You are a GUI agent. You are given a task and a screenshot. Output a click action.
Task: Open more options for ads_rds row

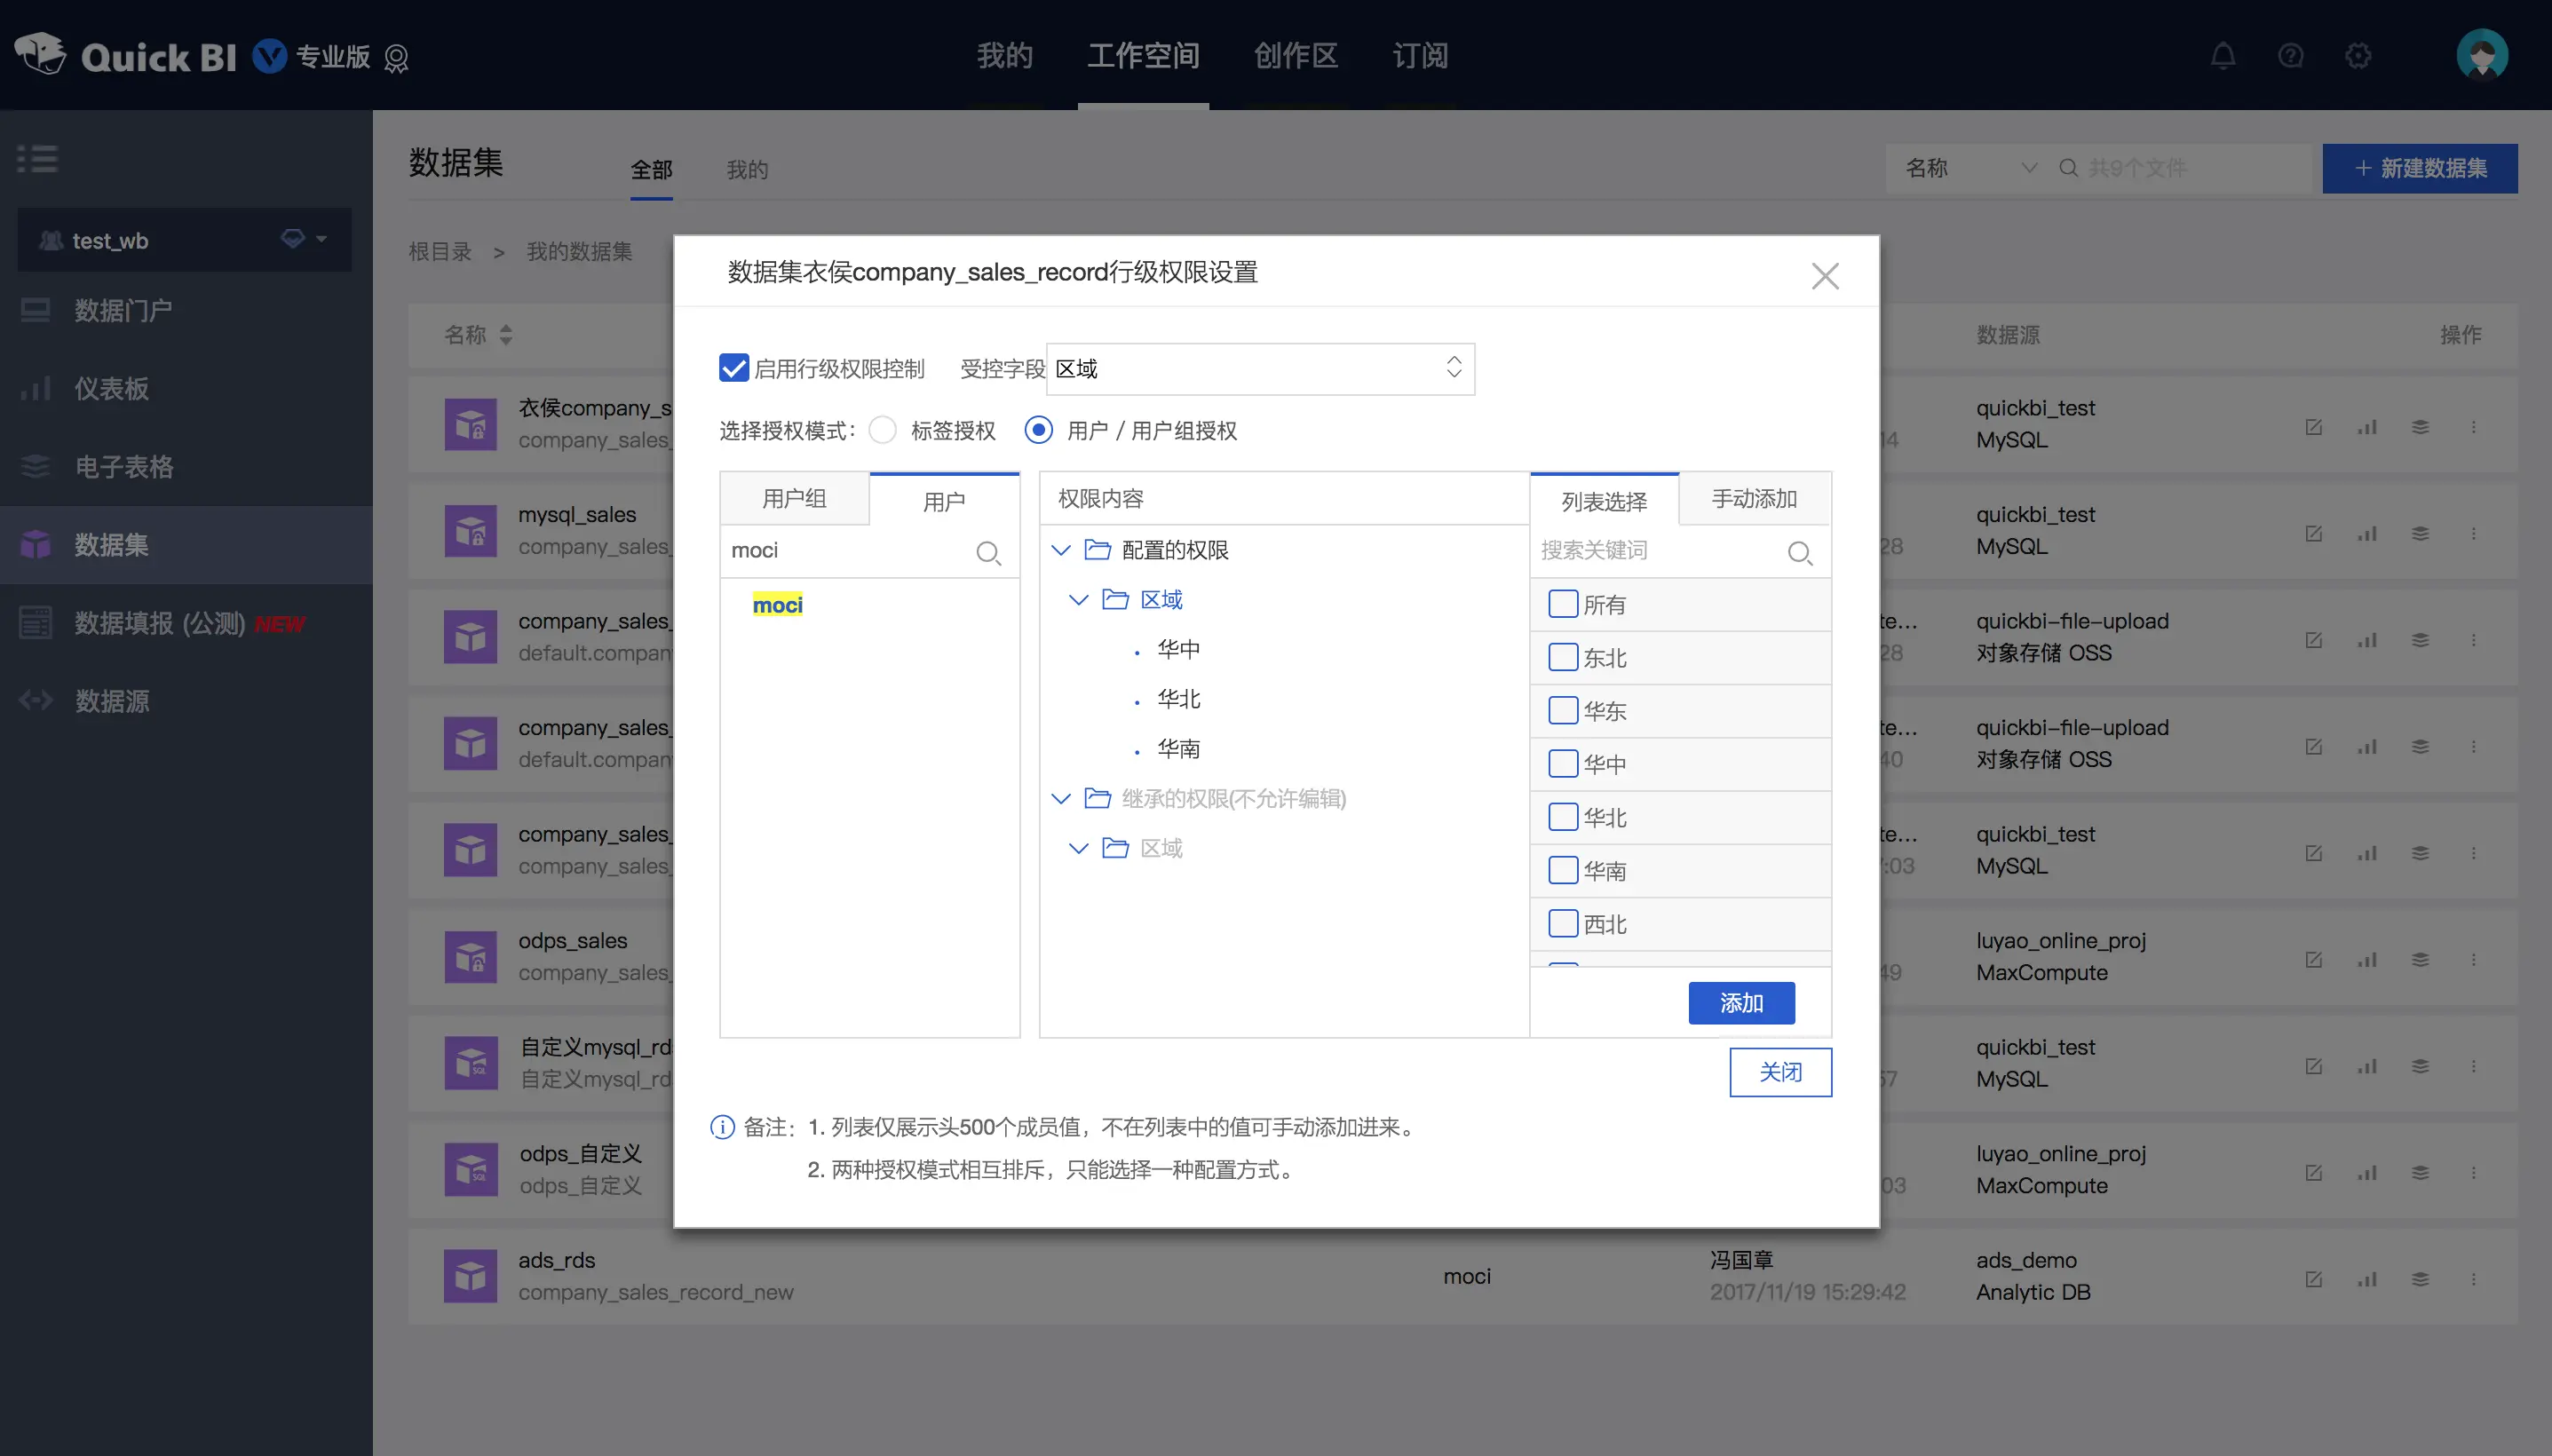click(2473, 1278)
